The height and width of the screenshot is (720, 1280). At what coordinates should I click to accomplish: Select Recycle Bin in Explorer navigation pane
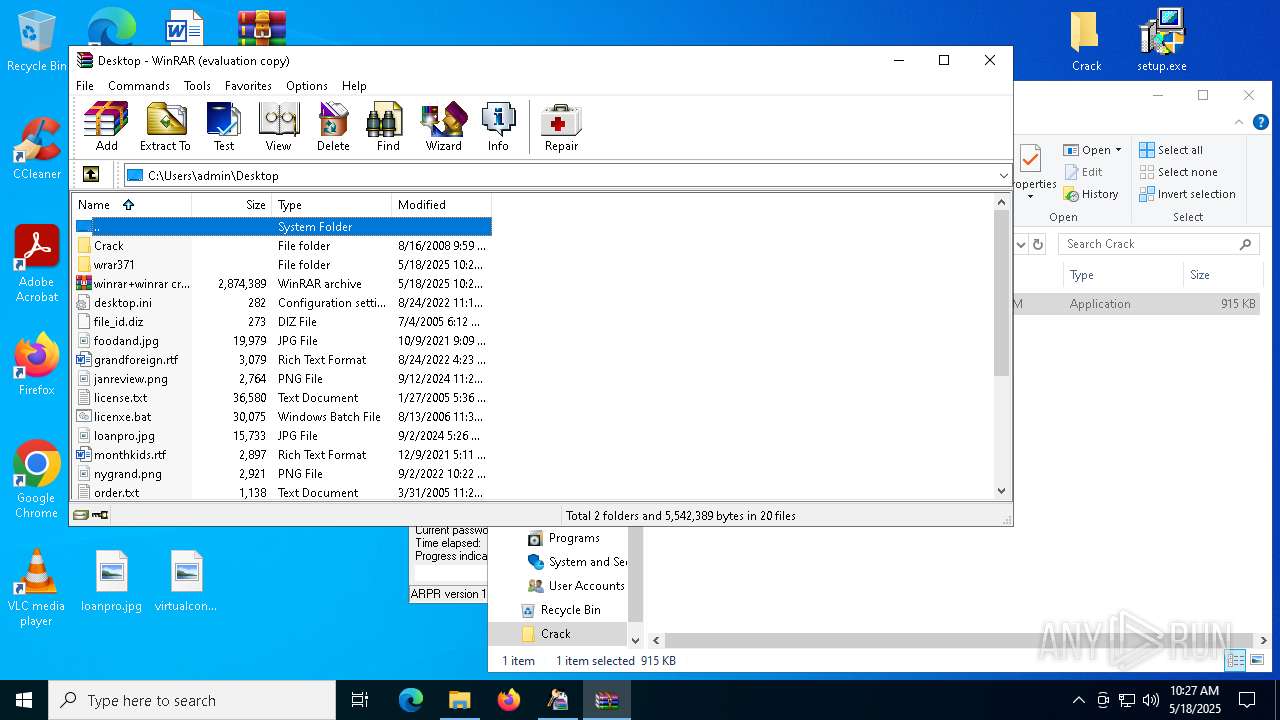(560, 610)
